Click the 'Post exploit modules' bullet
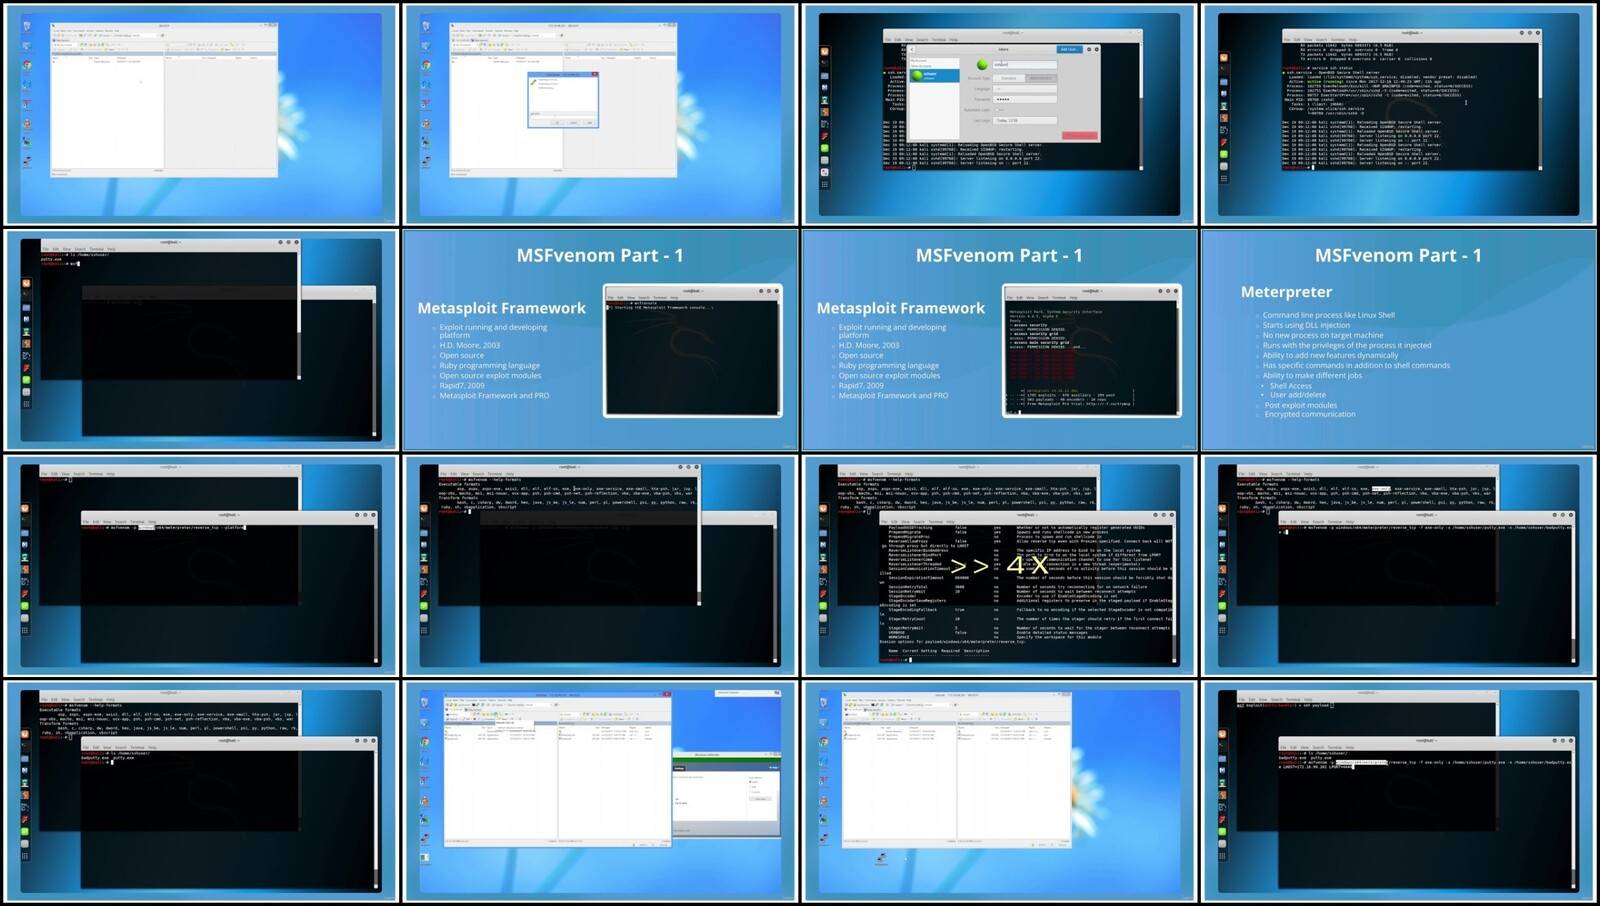Screen dimensions: 1600x906 pos(1300,405)
